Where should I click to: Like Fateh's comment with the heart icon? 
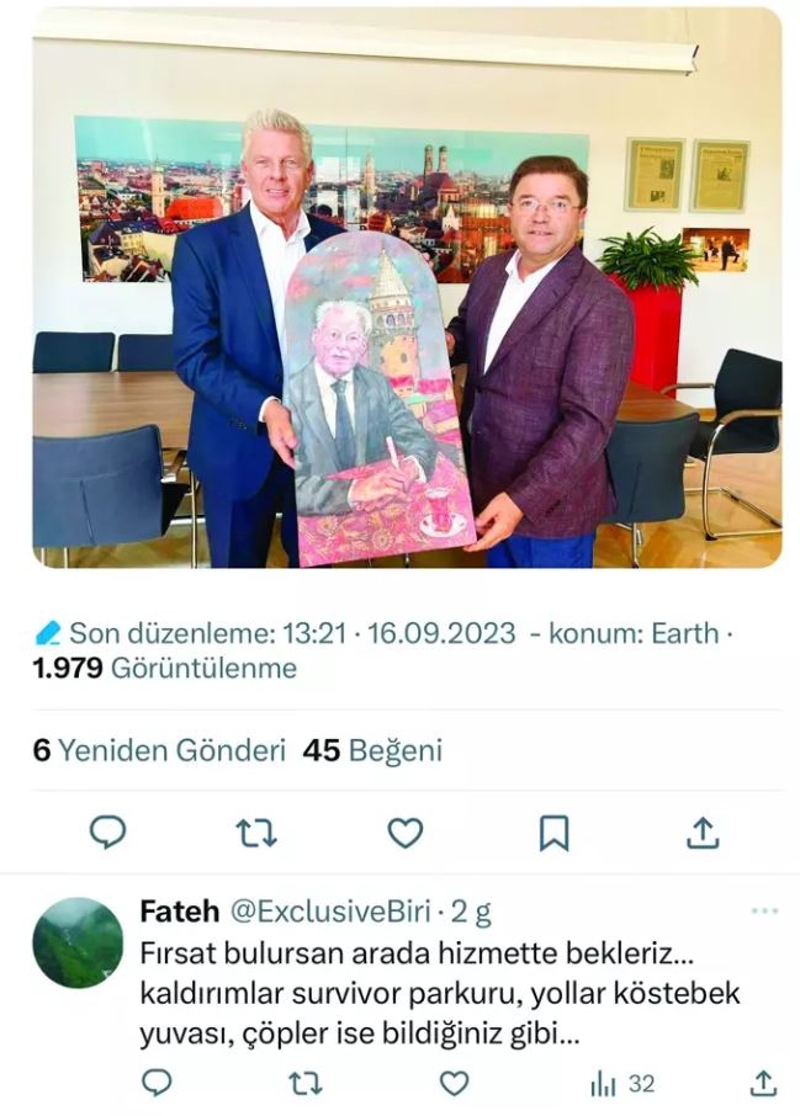point(454,1083)
